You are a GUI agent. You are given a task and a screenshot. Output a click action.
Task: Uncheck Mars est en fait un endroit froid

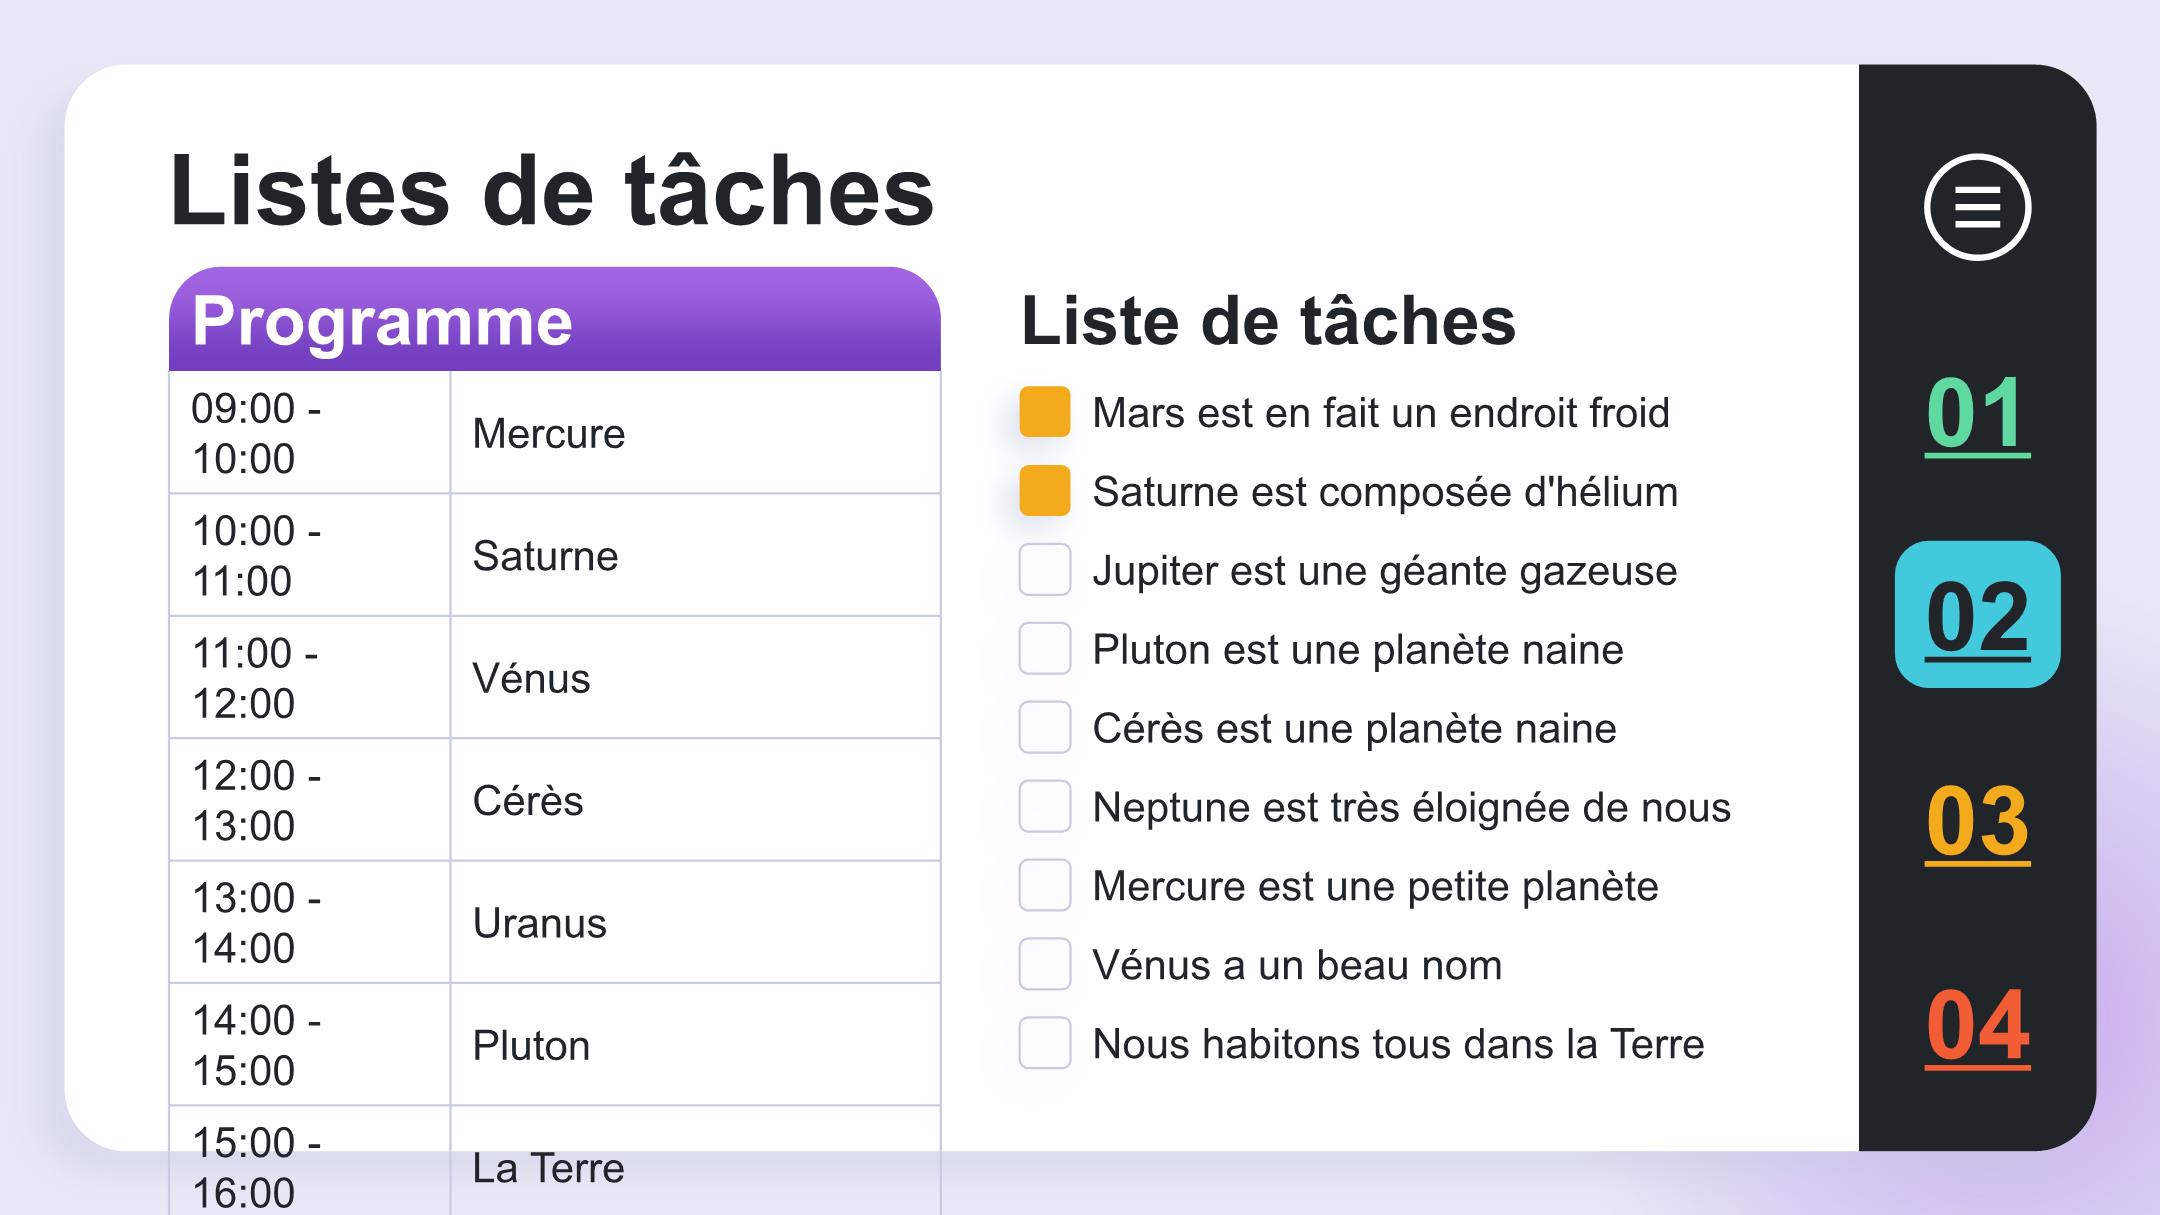pyautogui.click(x=1044, y=412)
